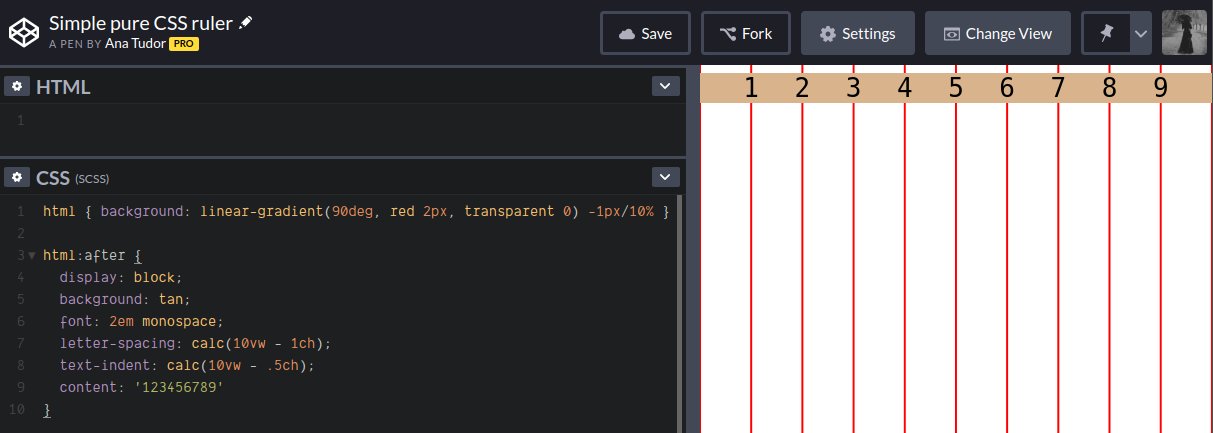
Task: Click line number 10 in CSS gutter
Action: tap(15, 409)
